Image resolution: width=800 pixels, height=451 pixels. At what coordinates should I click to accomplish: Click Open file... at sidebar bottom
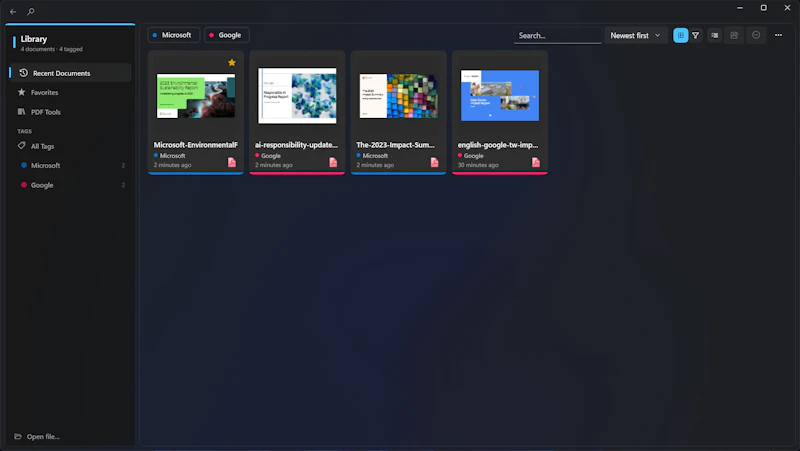37,436
